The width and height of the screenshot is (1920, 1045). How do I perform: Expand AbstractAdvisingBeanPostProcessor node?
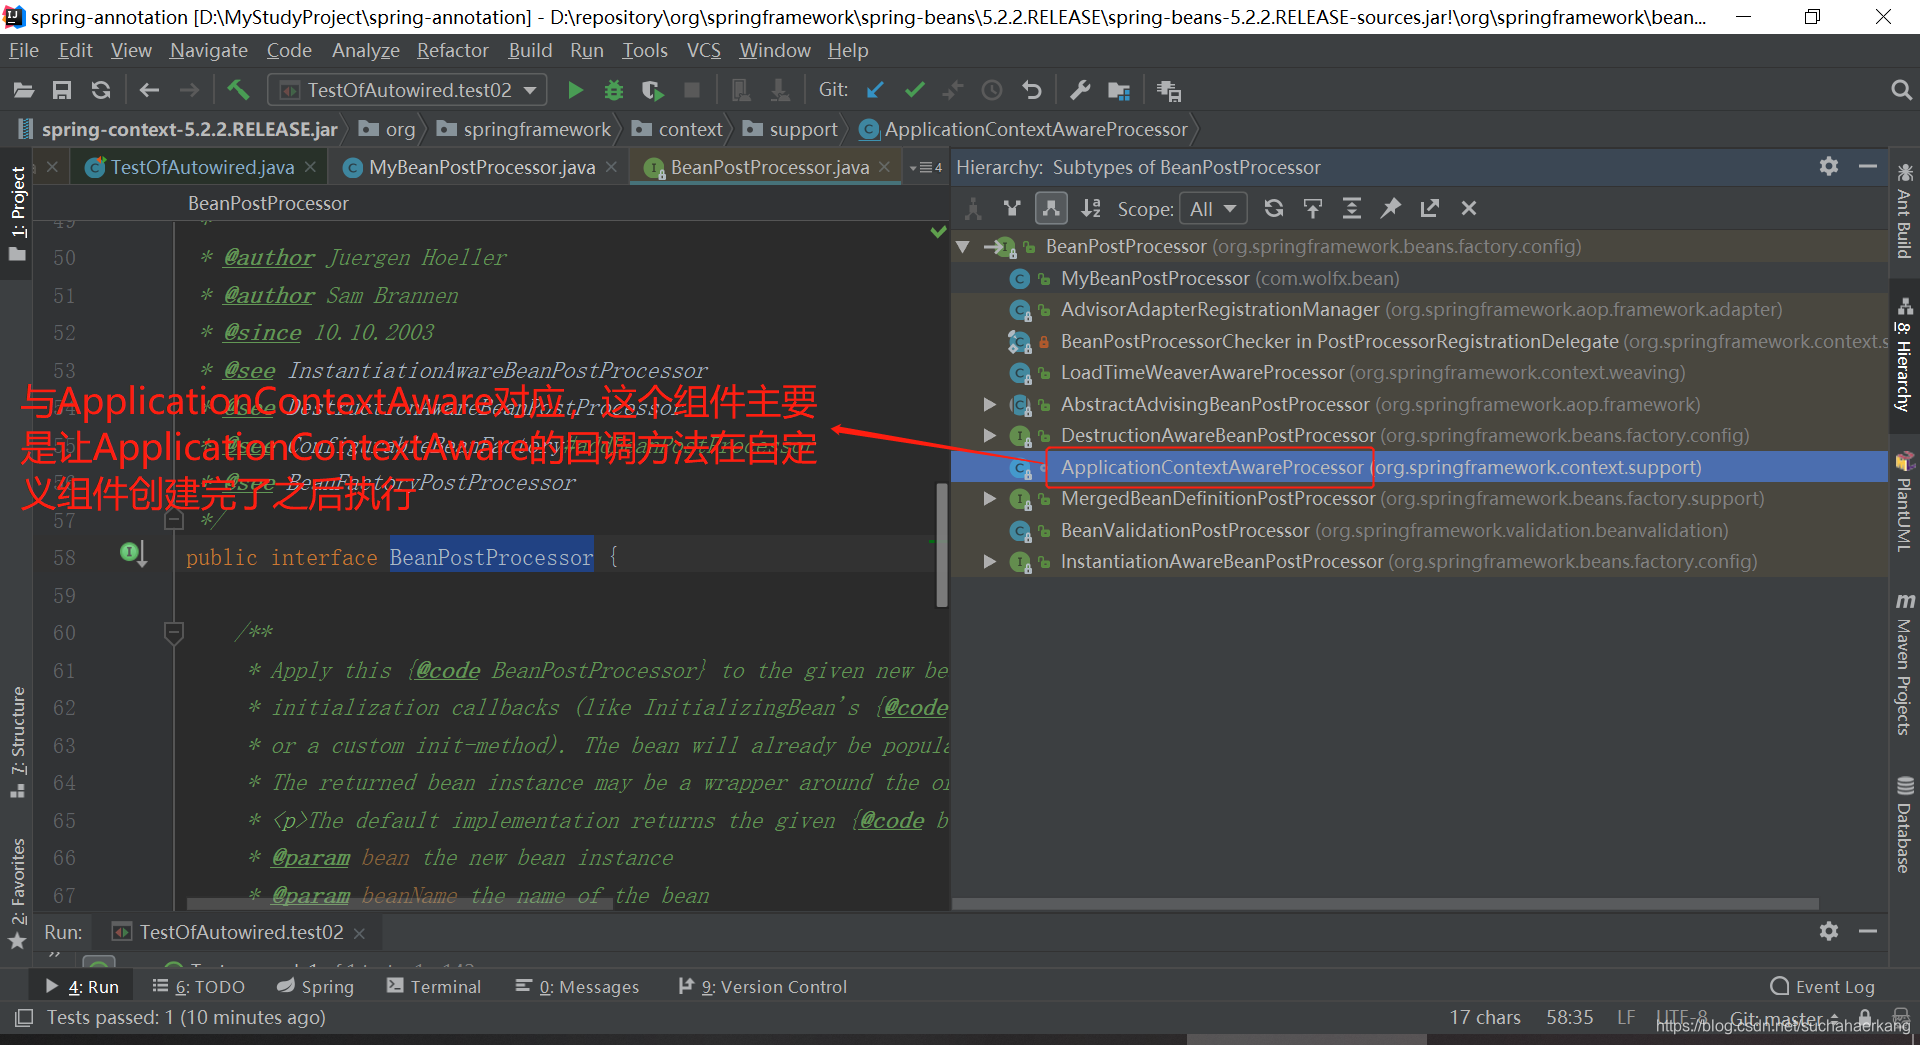click(x=990, y=405)
